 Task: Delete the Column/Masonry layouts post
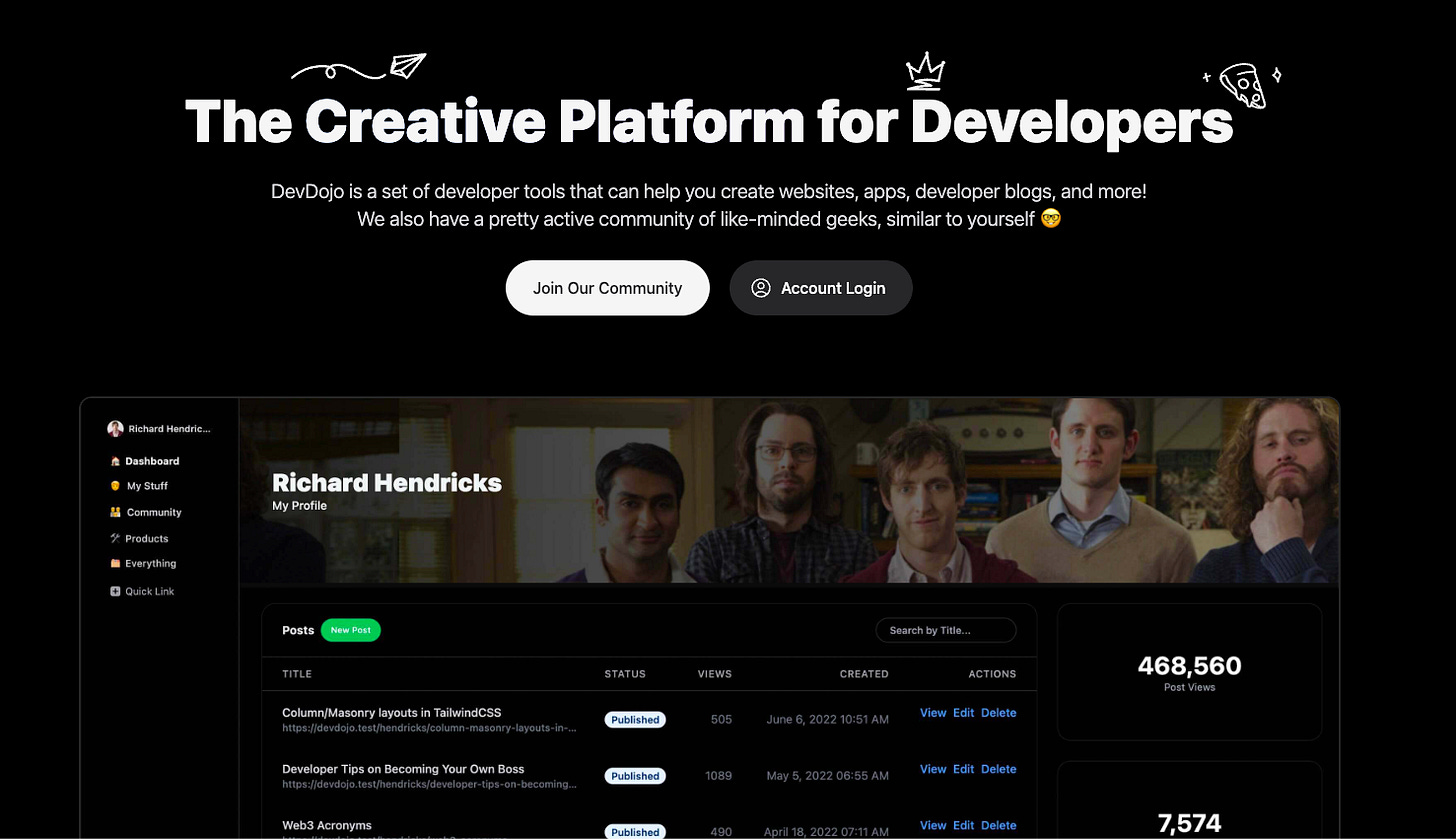click(x=998, y=713)
